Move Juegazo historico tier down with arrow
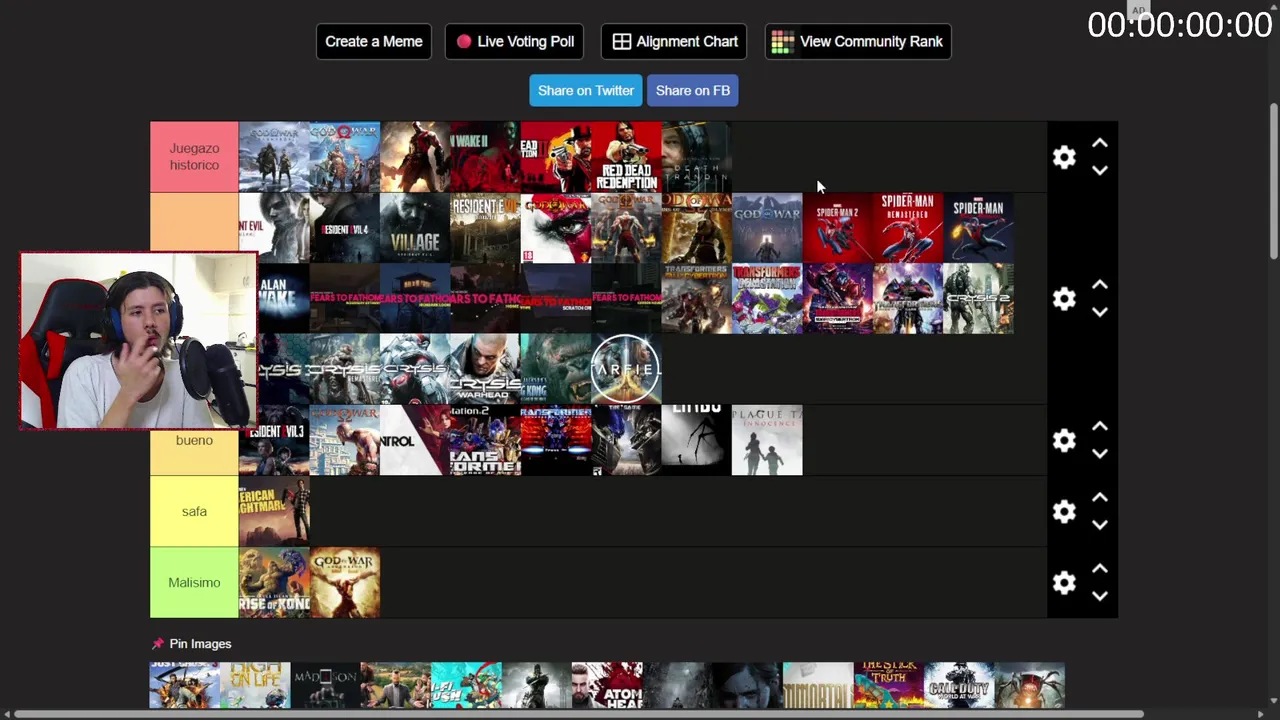1280x720 pixels. tap(1100, 171)
